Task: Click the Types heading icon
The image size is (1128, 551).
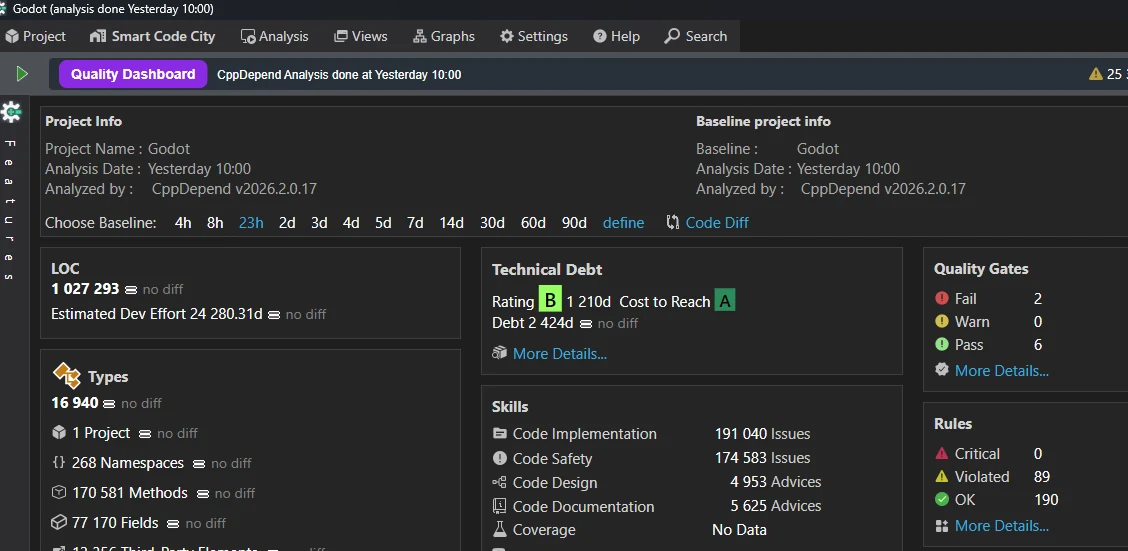Action: coord(66,375)
